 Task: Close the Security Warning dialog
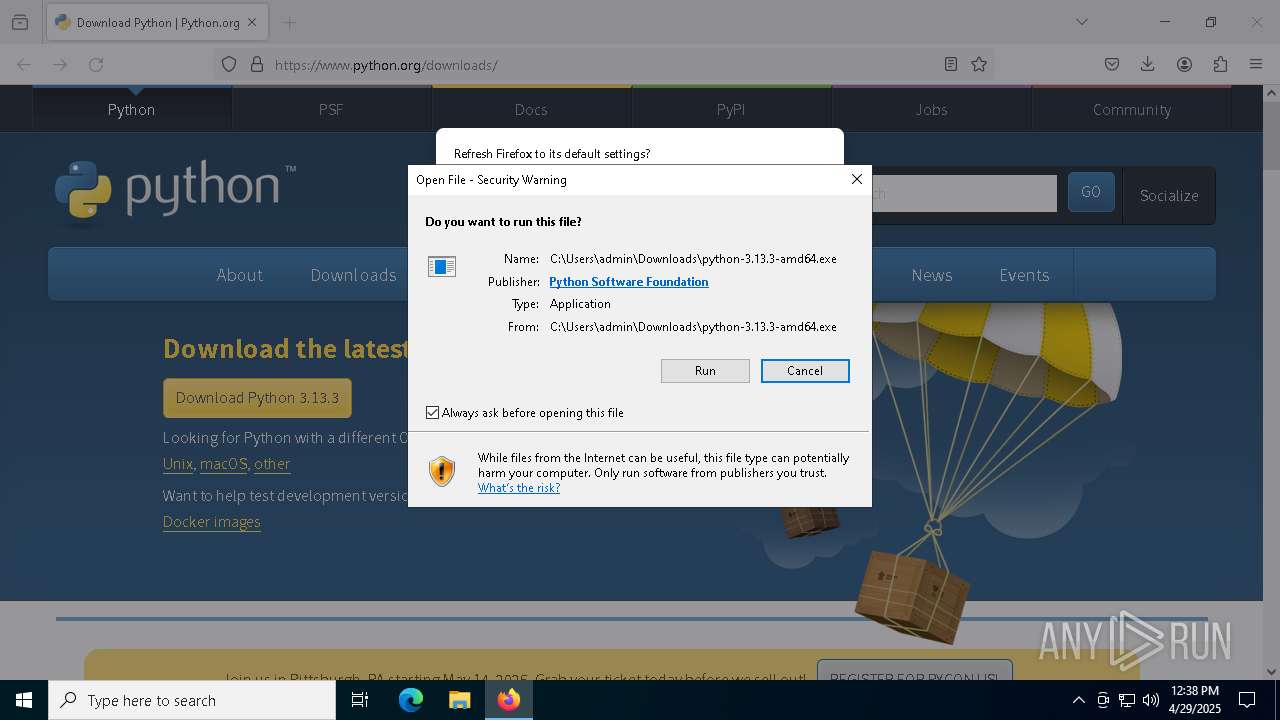coord(856,179)
